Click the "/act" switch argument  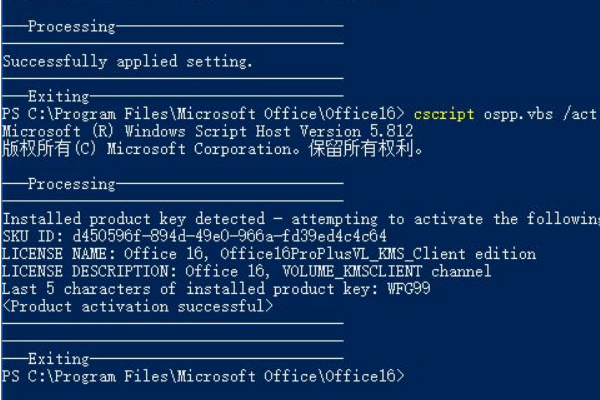581,114
